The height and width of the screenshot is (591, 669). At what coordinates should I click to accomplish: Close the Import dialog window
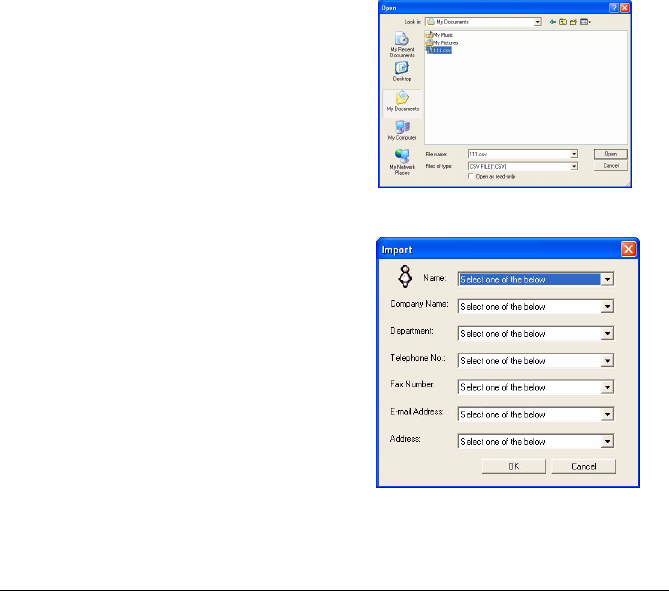[x=628, y=249]
